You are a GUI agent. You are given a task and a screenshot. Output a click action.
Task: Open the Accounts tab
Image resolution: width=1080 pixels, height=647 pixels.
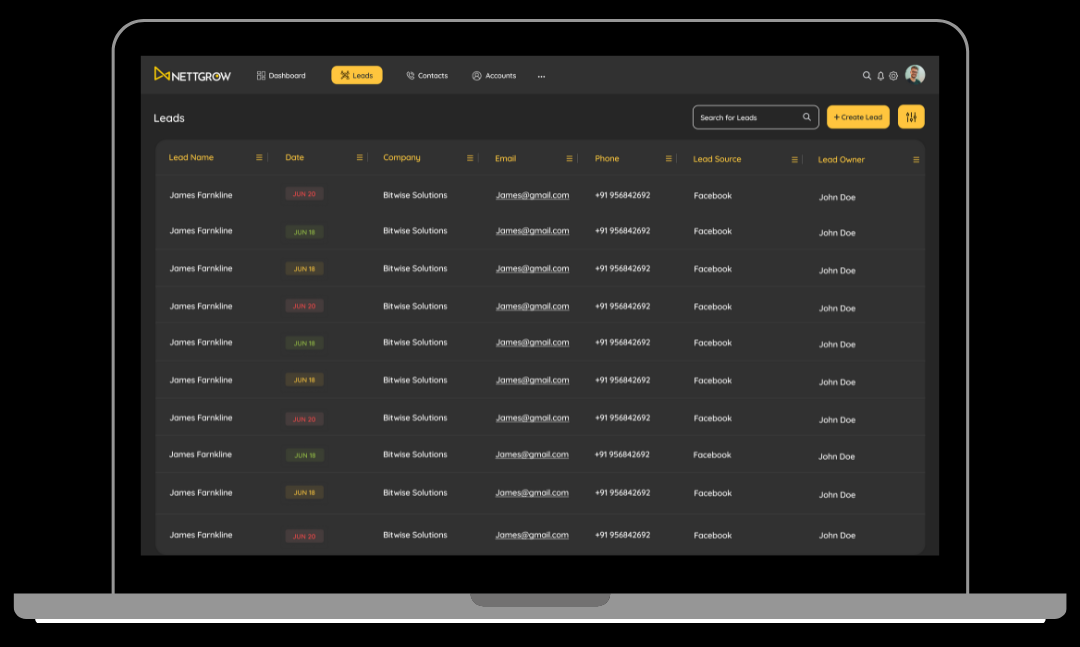pyautogui.click(x=494, y=76)
